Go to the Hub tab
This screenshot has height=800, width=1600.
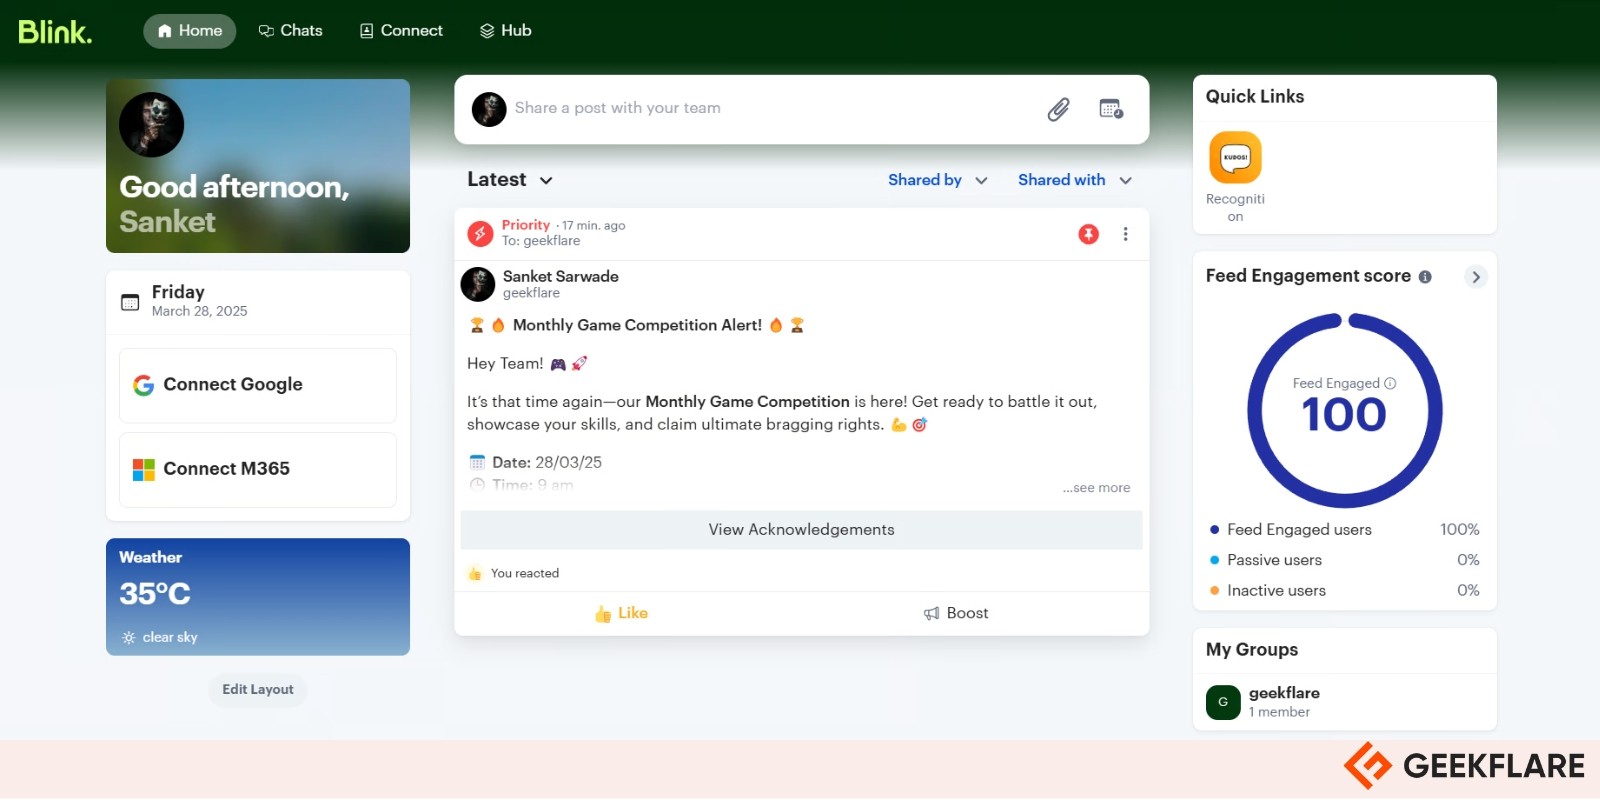(x=506, y=31)
